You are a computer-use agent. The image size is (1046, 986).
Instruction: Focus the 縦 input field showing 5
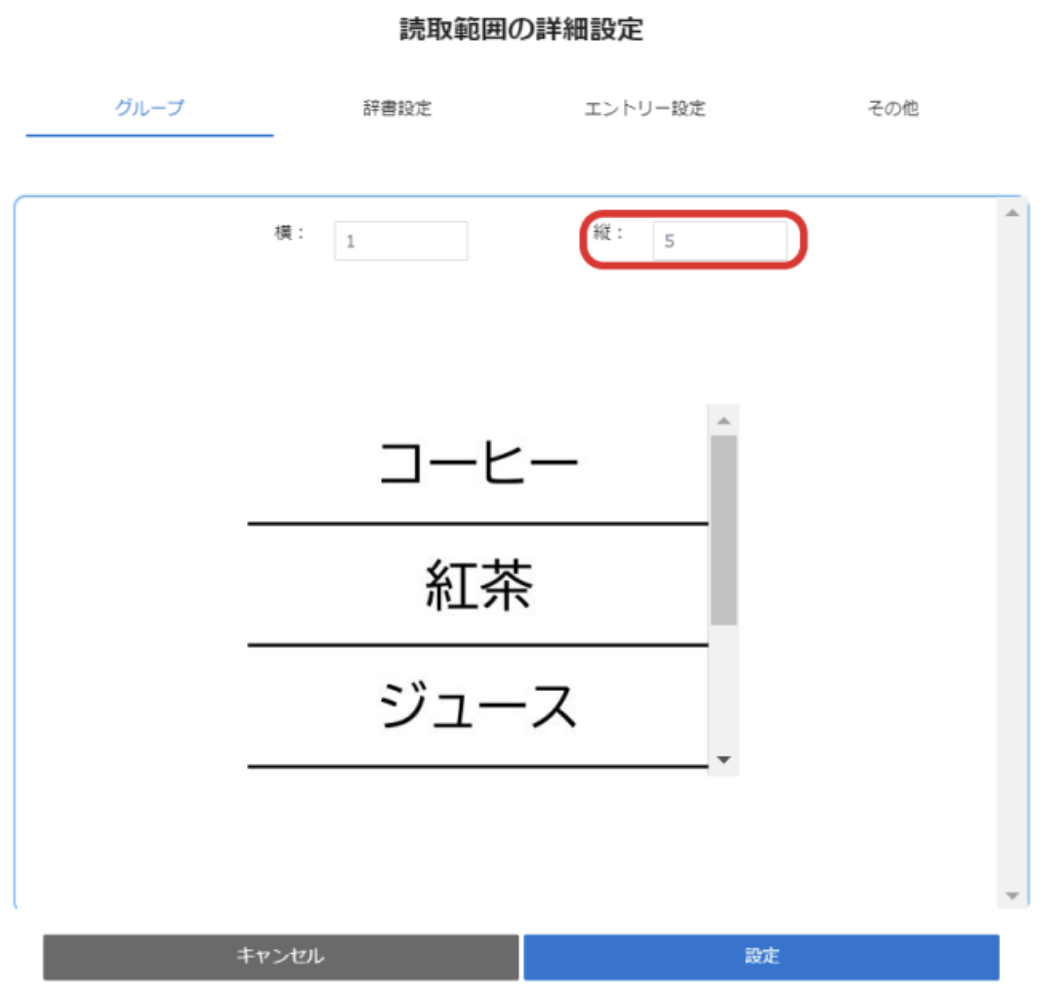[719, 241]
